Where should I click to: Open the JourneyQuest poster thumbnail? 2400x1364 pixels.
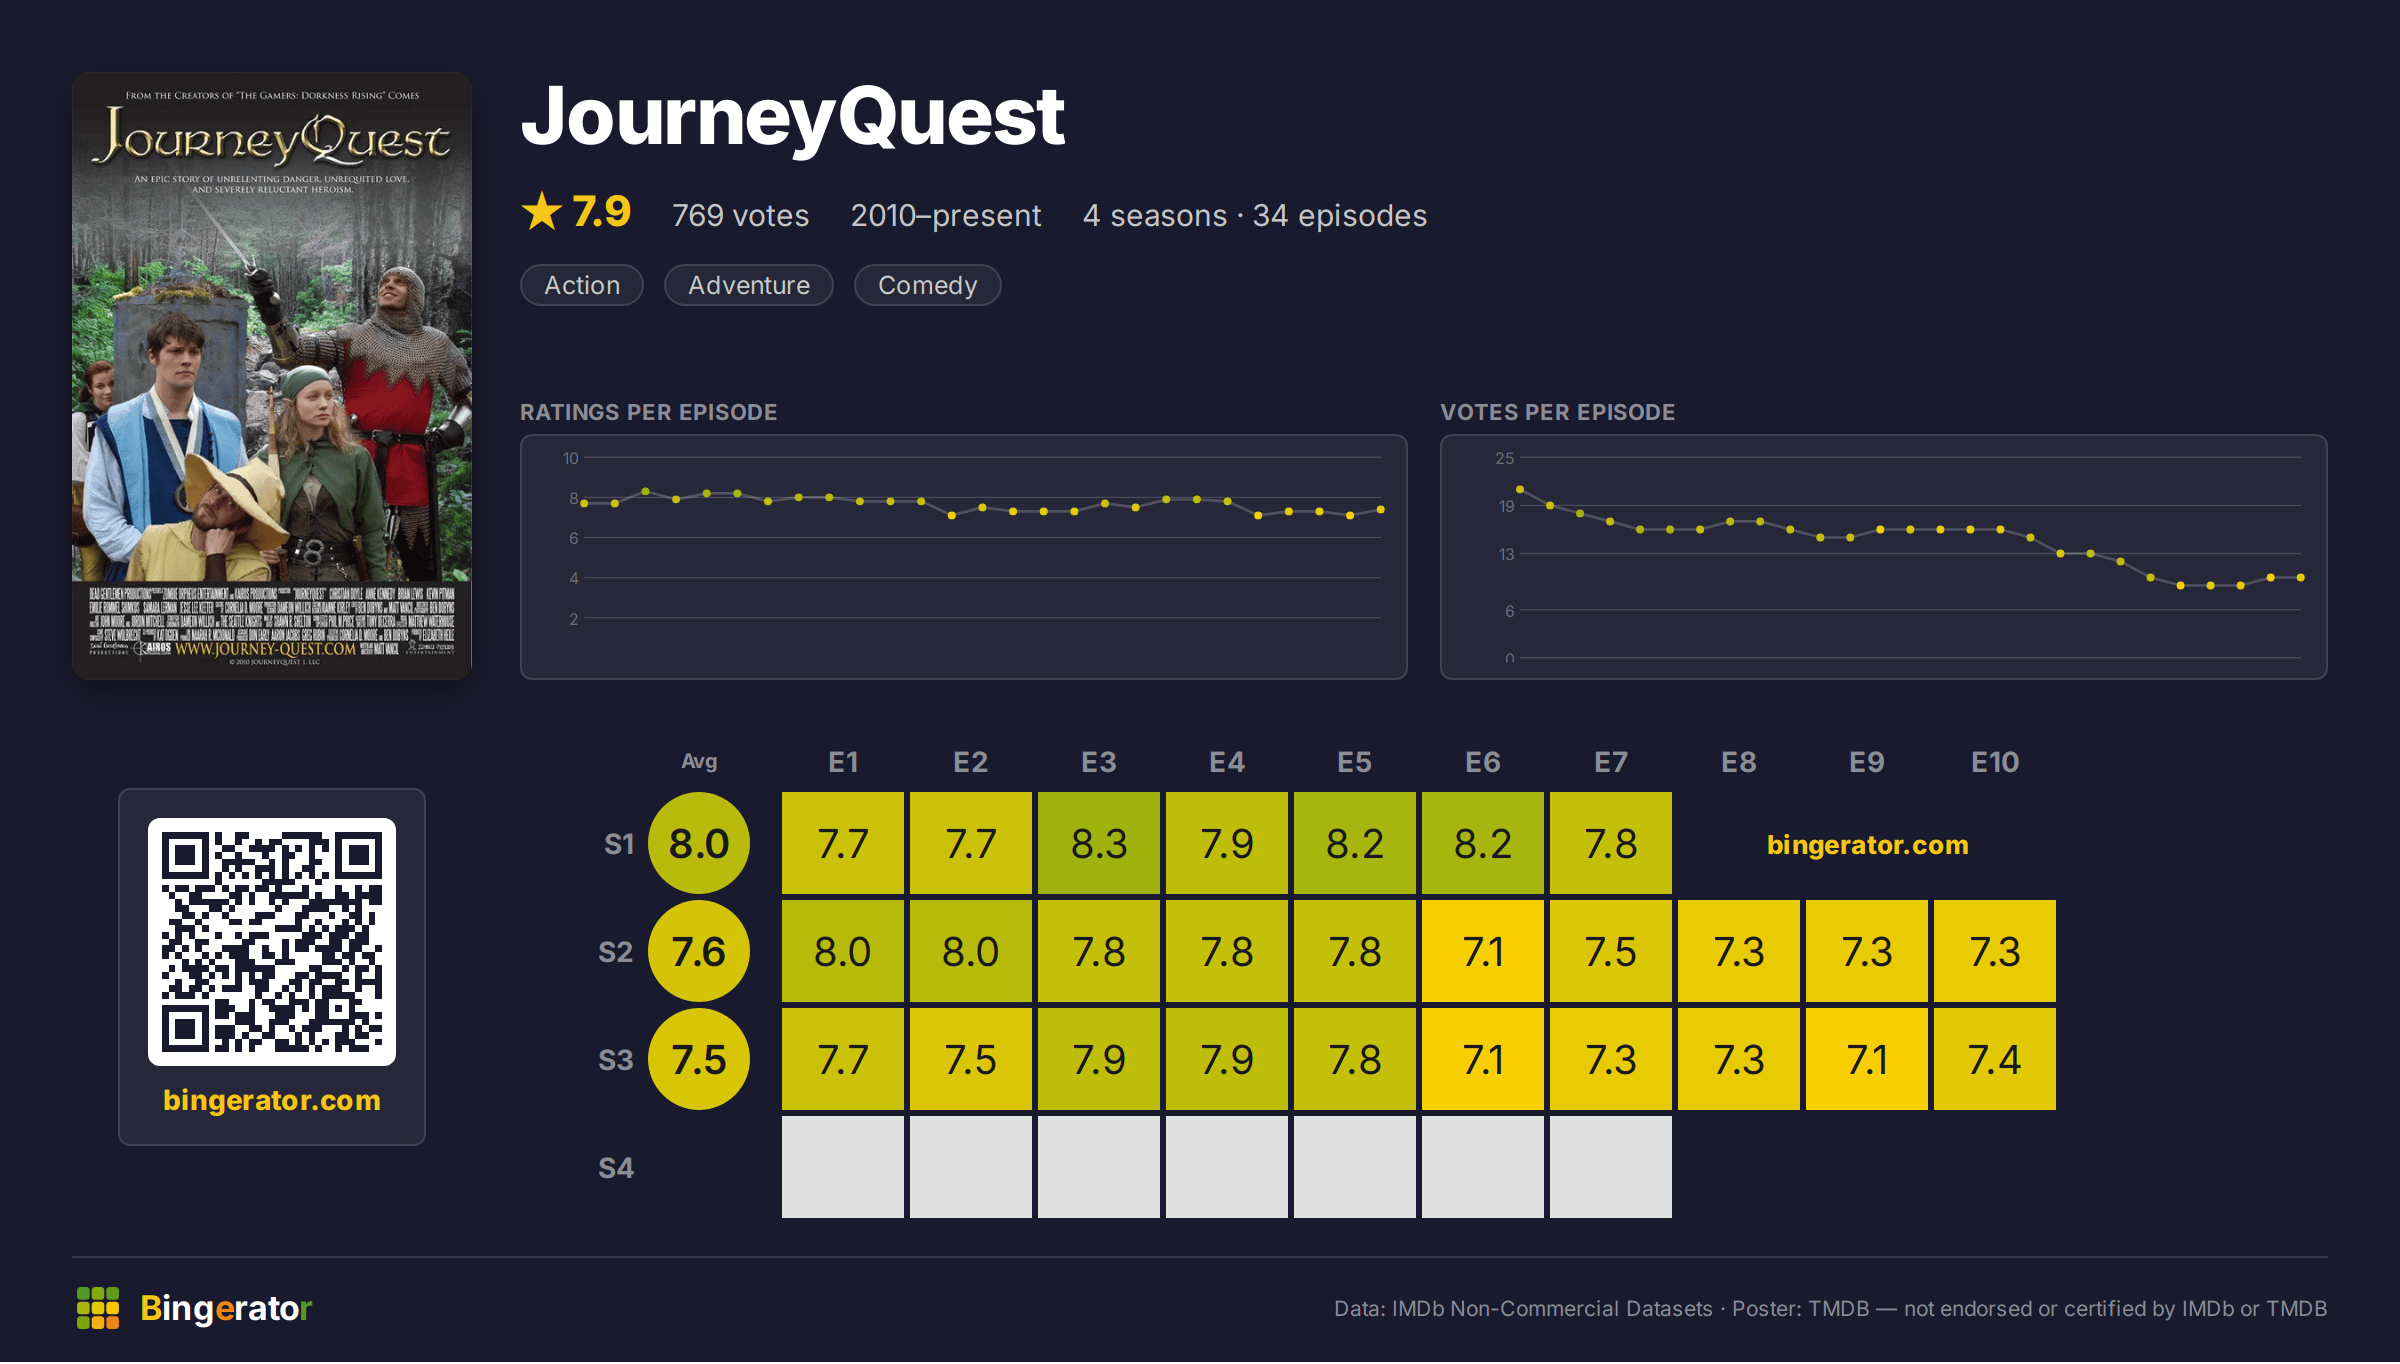(272, 376)
